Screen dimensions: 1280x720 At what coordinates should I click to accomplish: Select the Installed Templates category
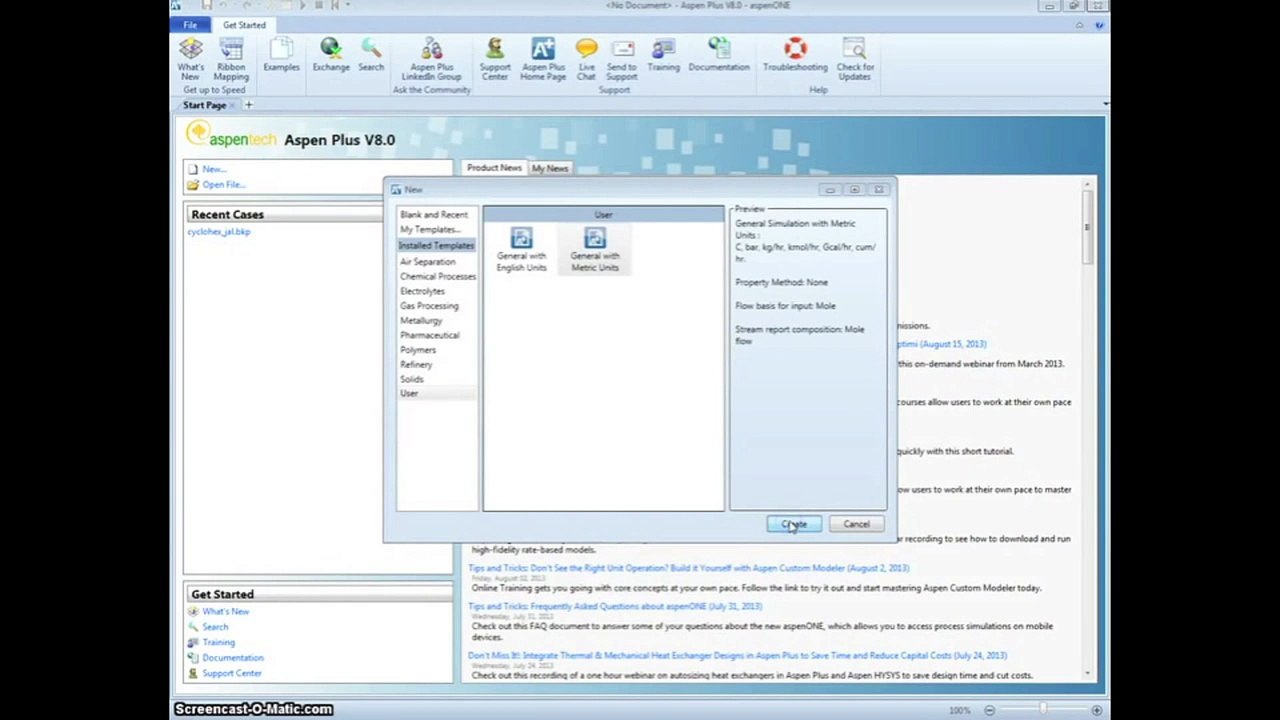(436, 246)
